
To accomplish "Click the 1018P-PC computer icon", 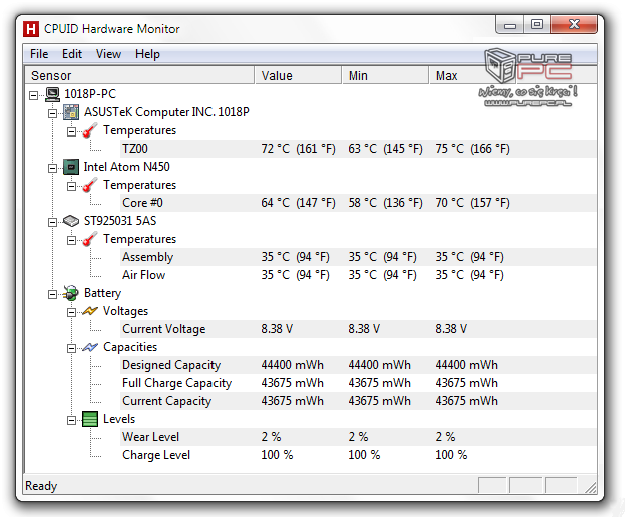I will click(x=52, y=94).
